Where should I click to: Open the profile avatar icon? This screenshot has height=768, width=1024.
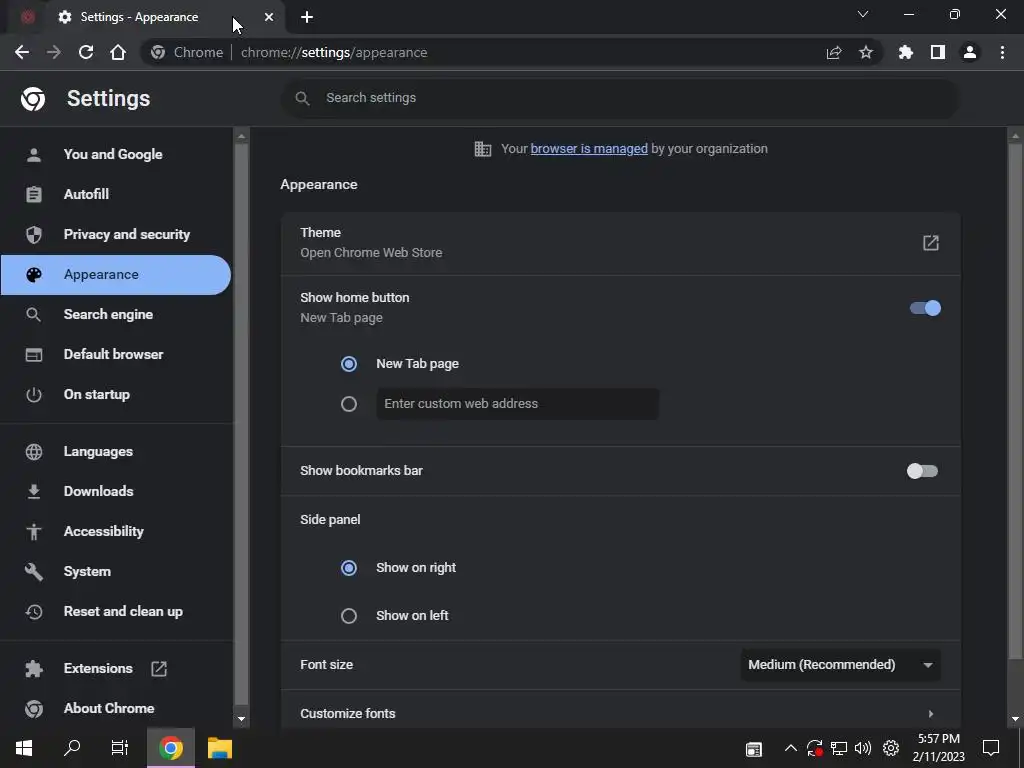[x=970, y=52]
